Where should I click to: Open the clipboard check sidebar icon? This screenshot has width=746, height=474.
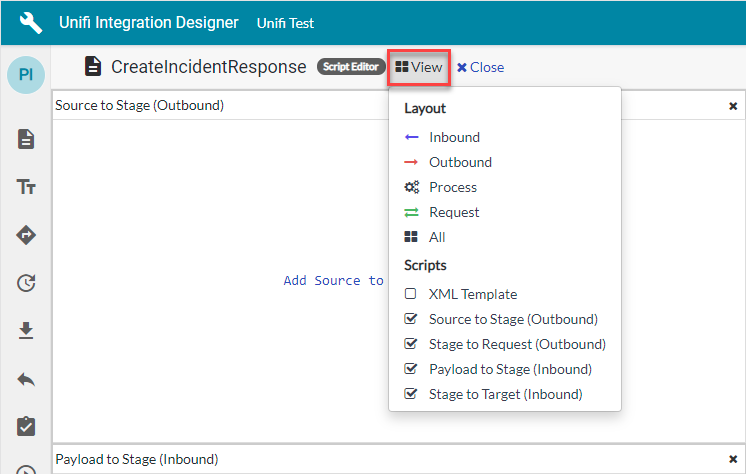pyautogui.click(x=26, y=427)
